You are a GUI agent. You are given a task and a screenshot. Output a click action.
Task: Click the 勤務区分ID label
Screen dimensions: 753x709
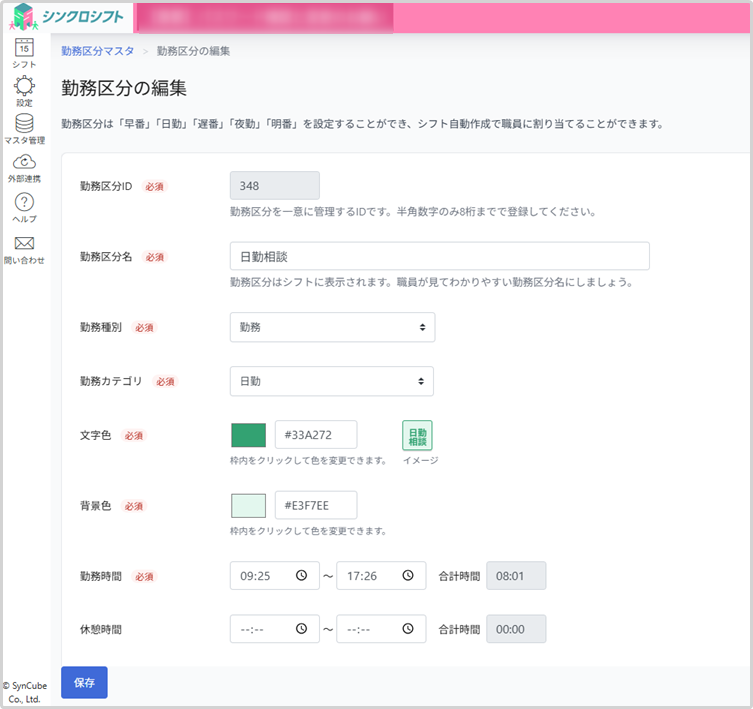coord(106,186)
